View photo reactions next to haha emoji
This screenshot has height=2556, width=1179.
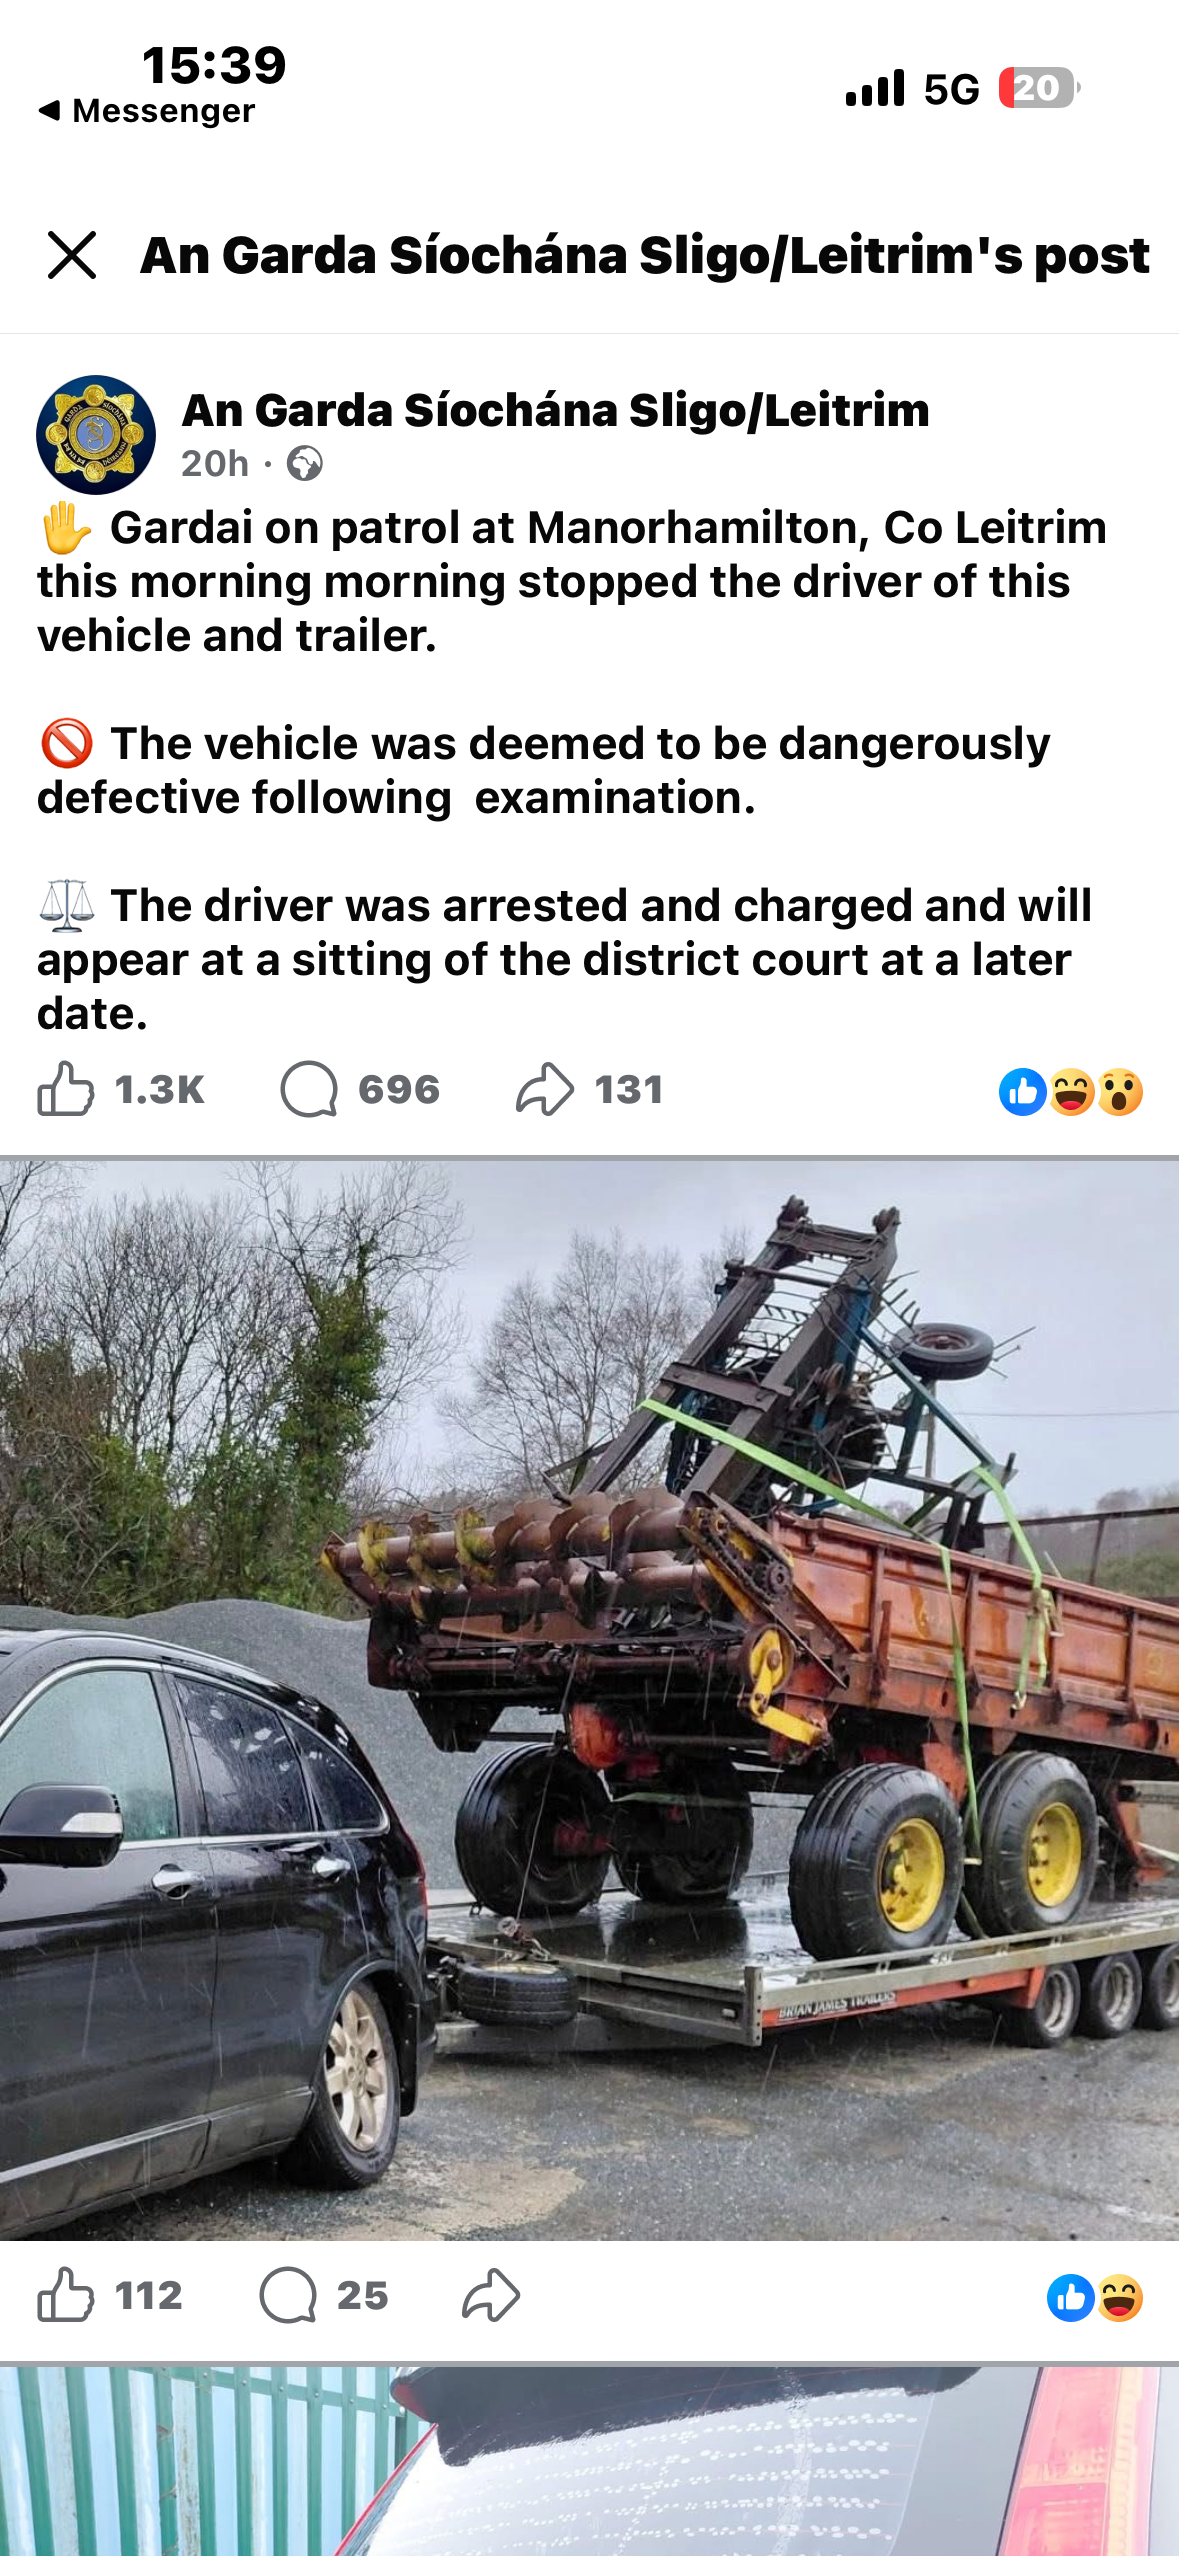click(1095, 2297)
